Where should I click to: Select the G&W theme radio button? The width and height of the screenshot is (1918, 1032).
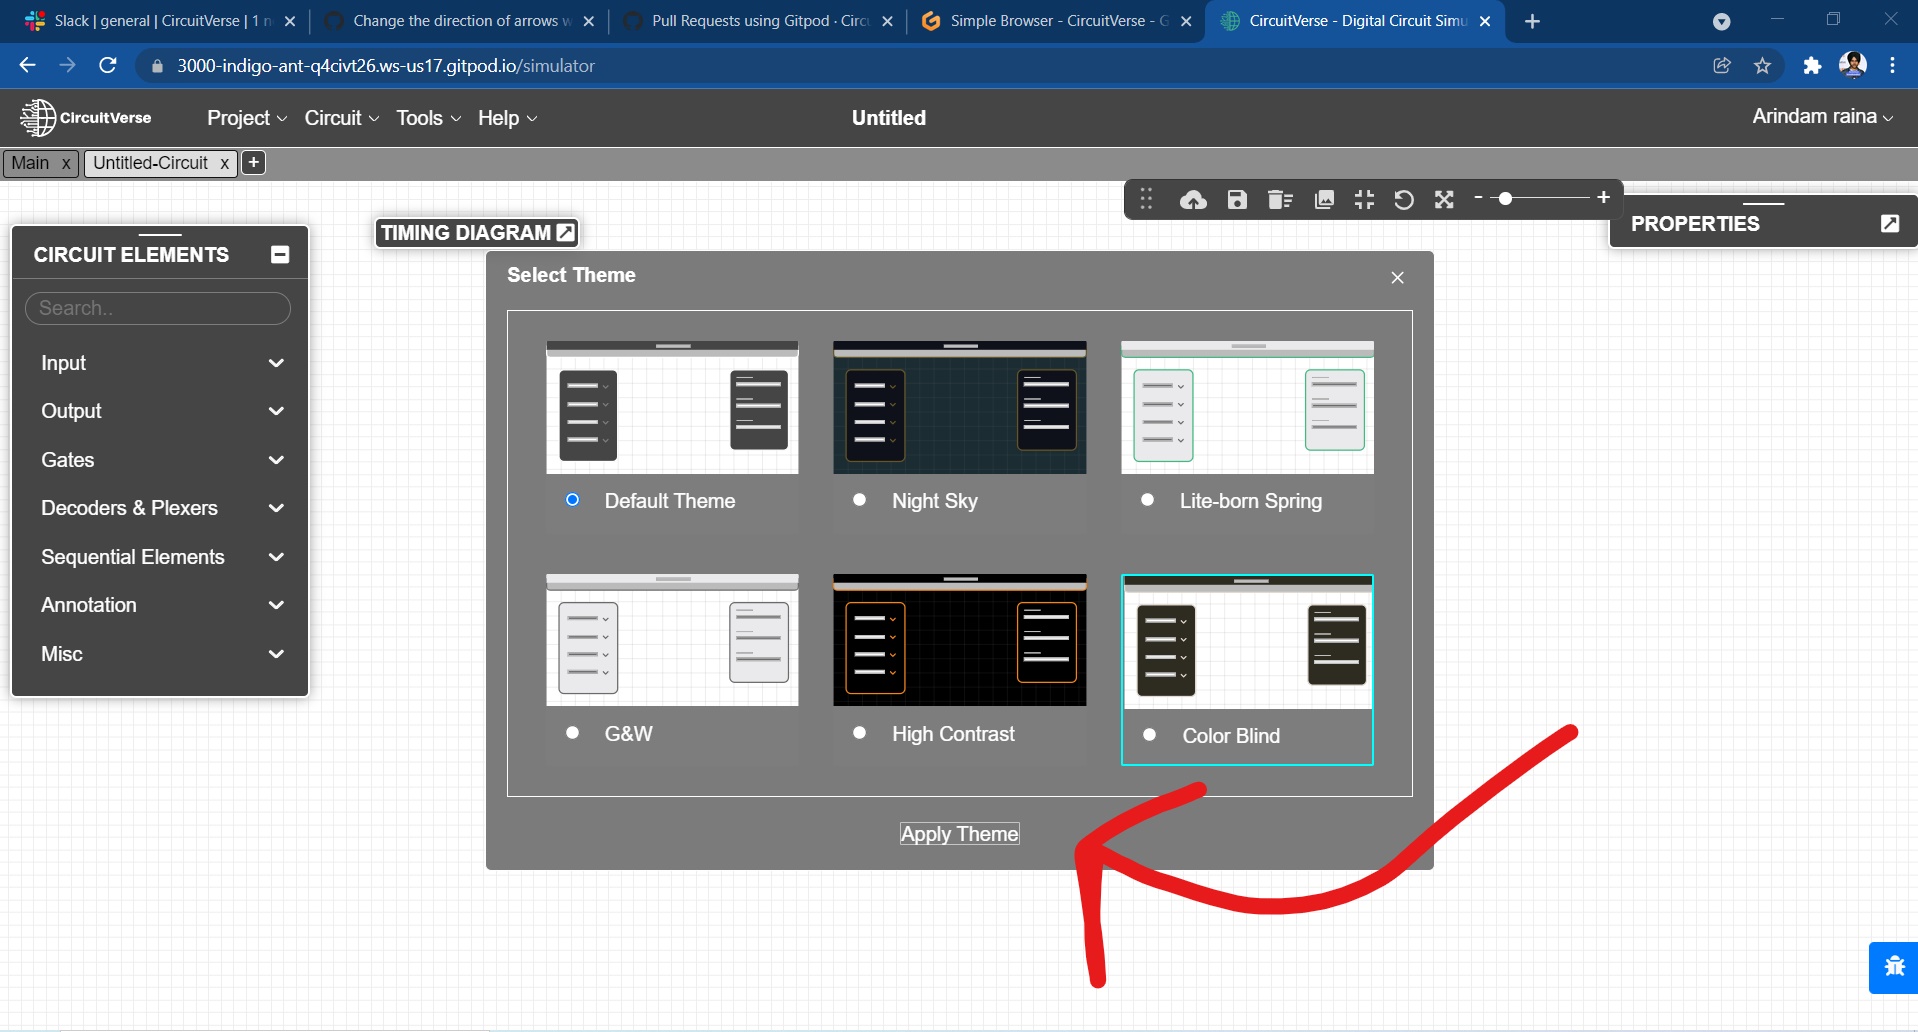coord(572,733)
